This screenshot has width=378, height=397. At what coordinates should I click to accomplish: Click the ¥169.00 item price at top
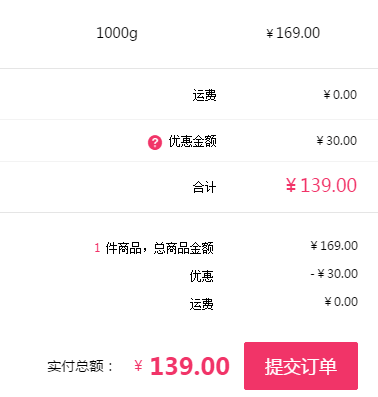[293, 33]
